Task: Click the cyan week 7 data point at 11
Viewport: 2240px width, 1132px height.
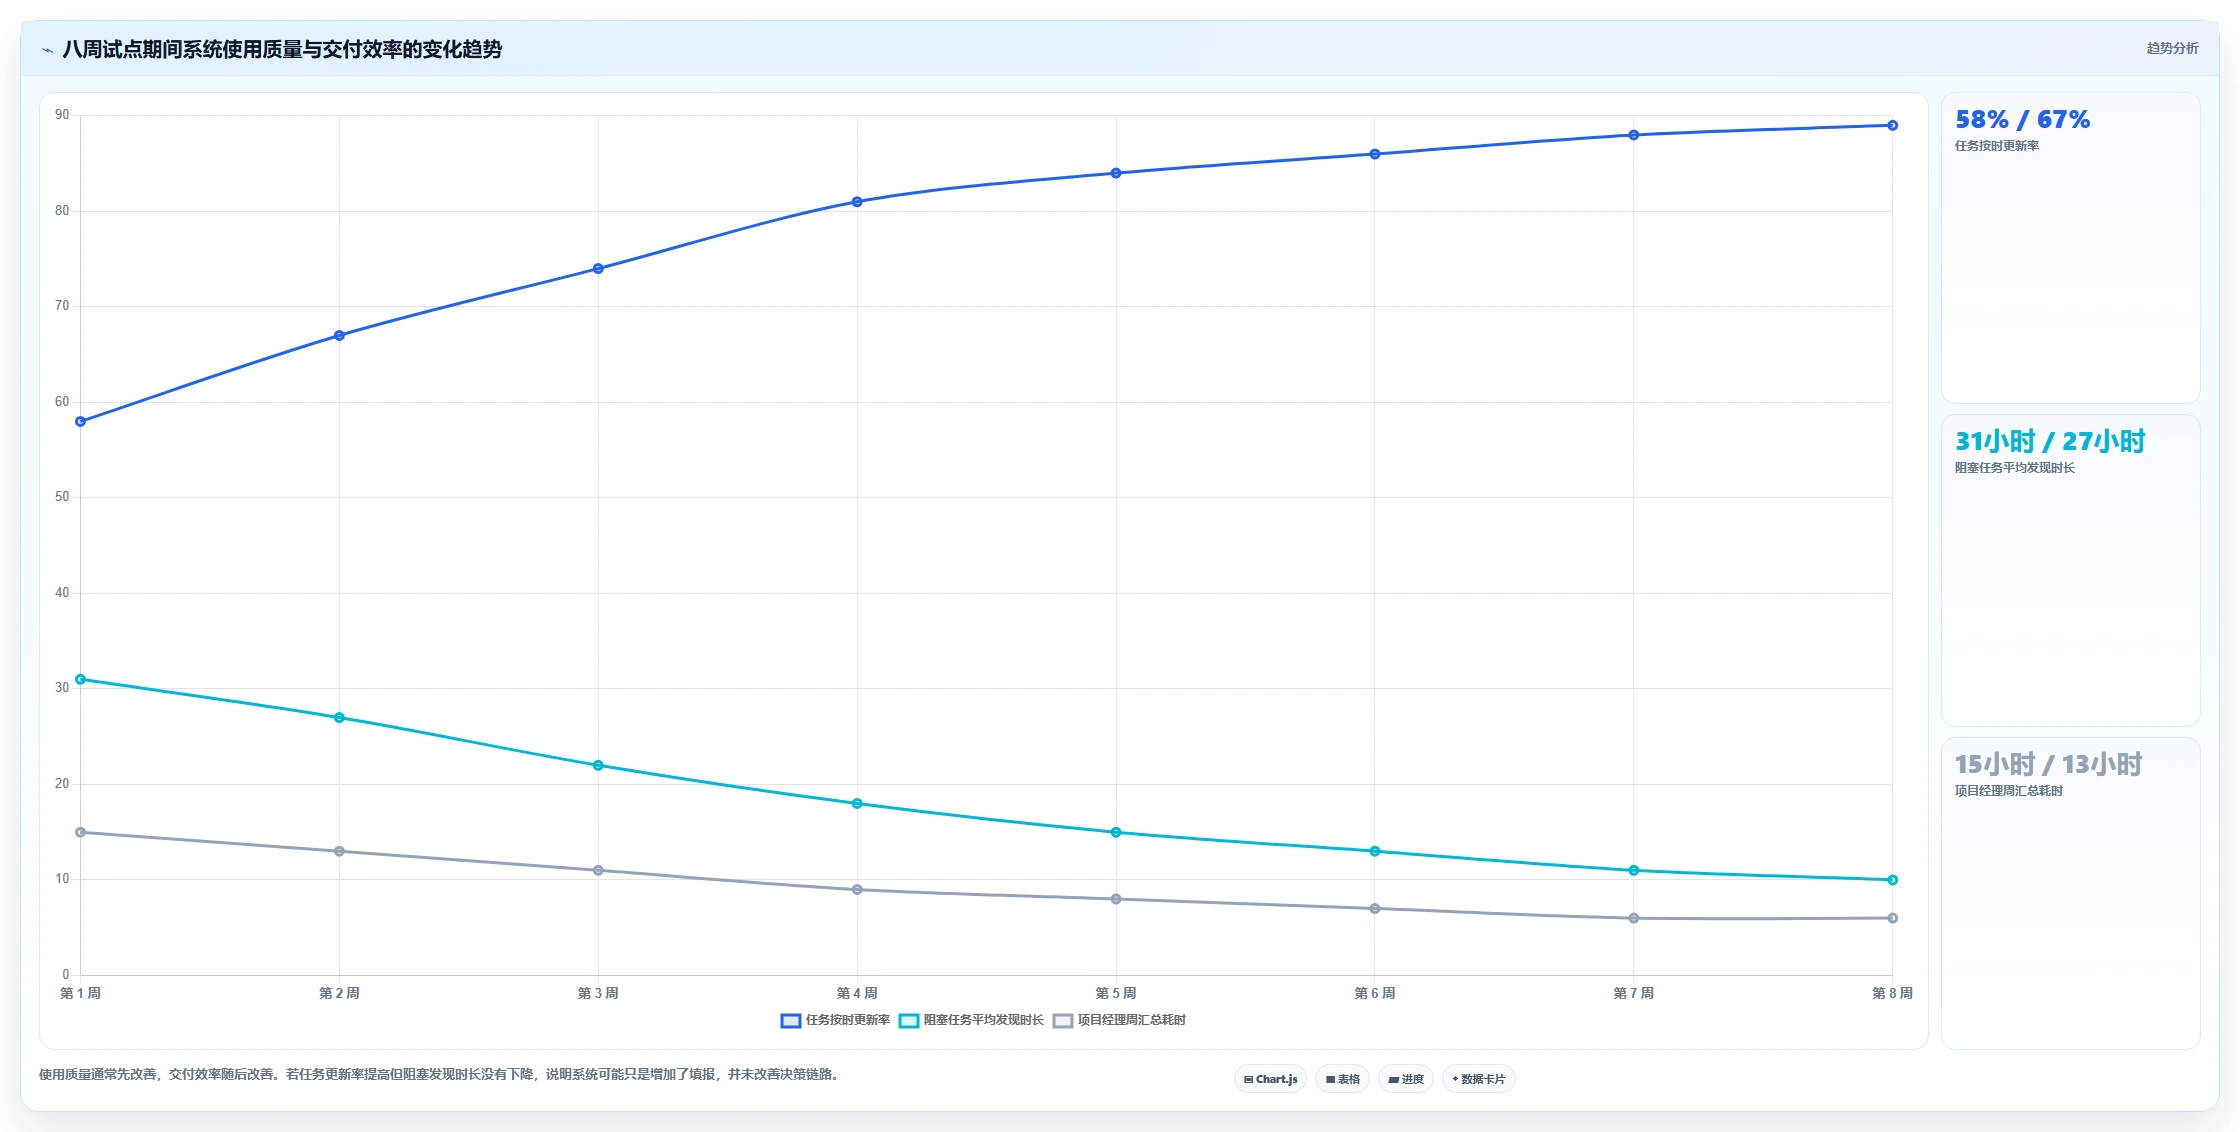Action: click(1634, 870)
